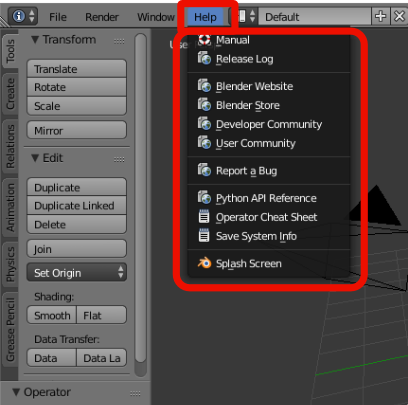
Task: Click the Data La transfer button
Action: [102, 358]
